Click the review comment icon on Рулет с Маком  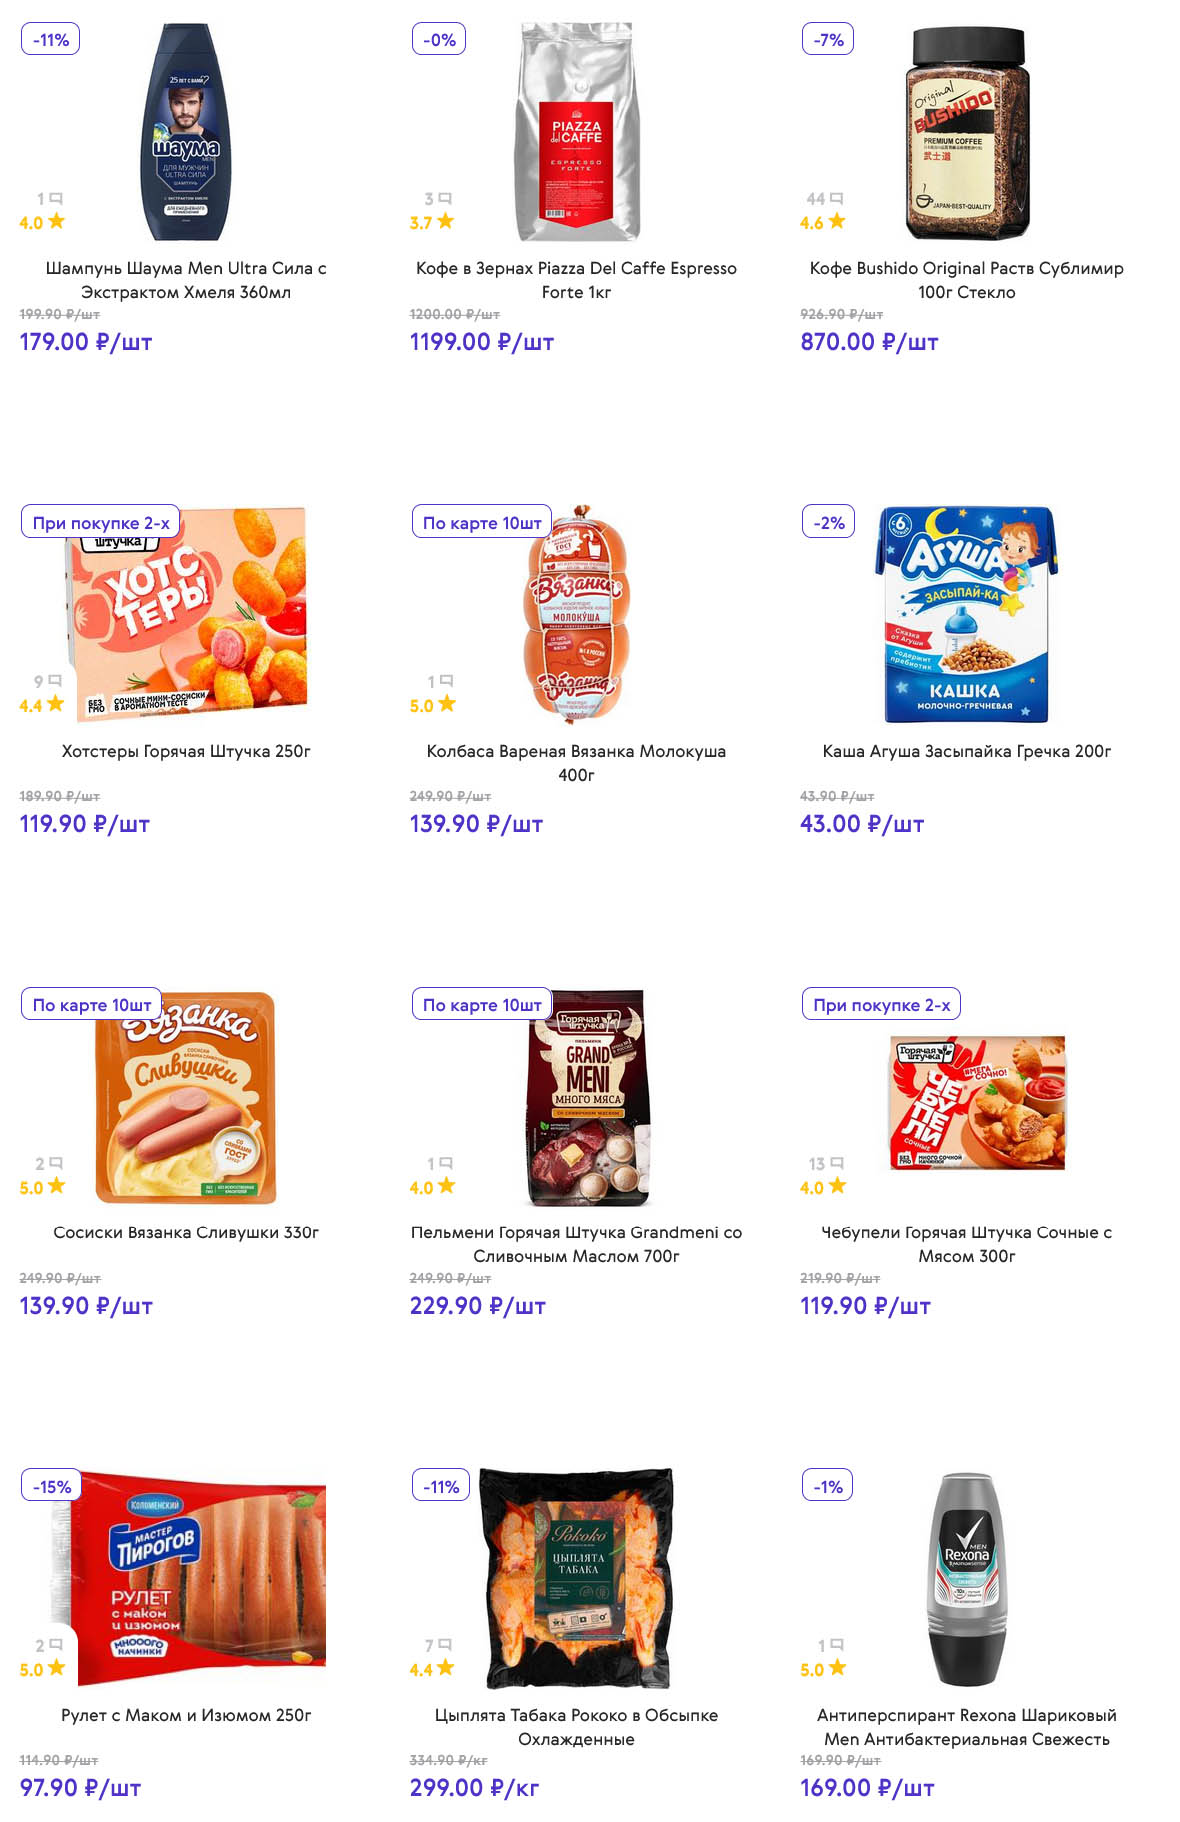click(56, 1644)
